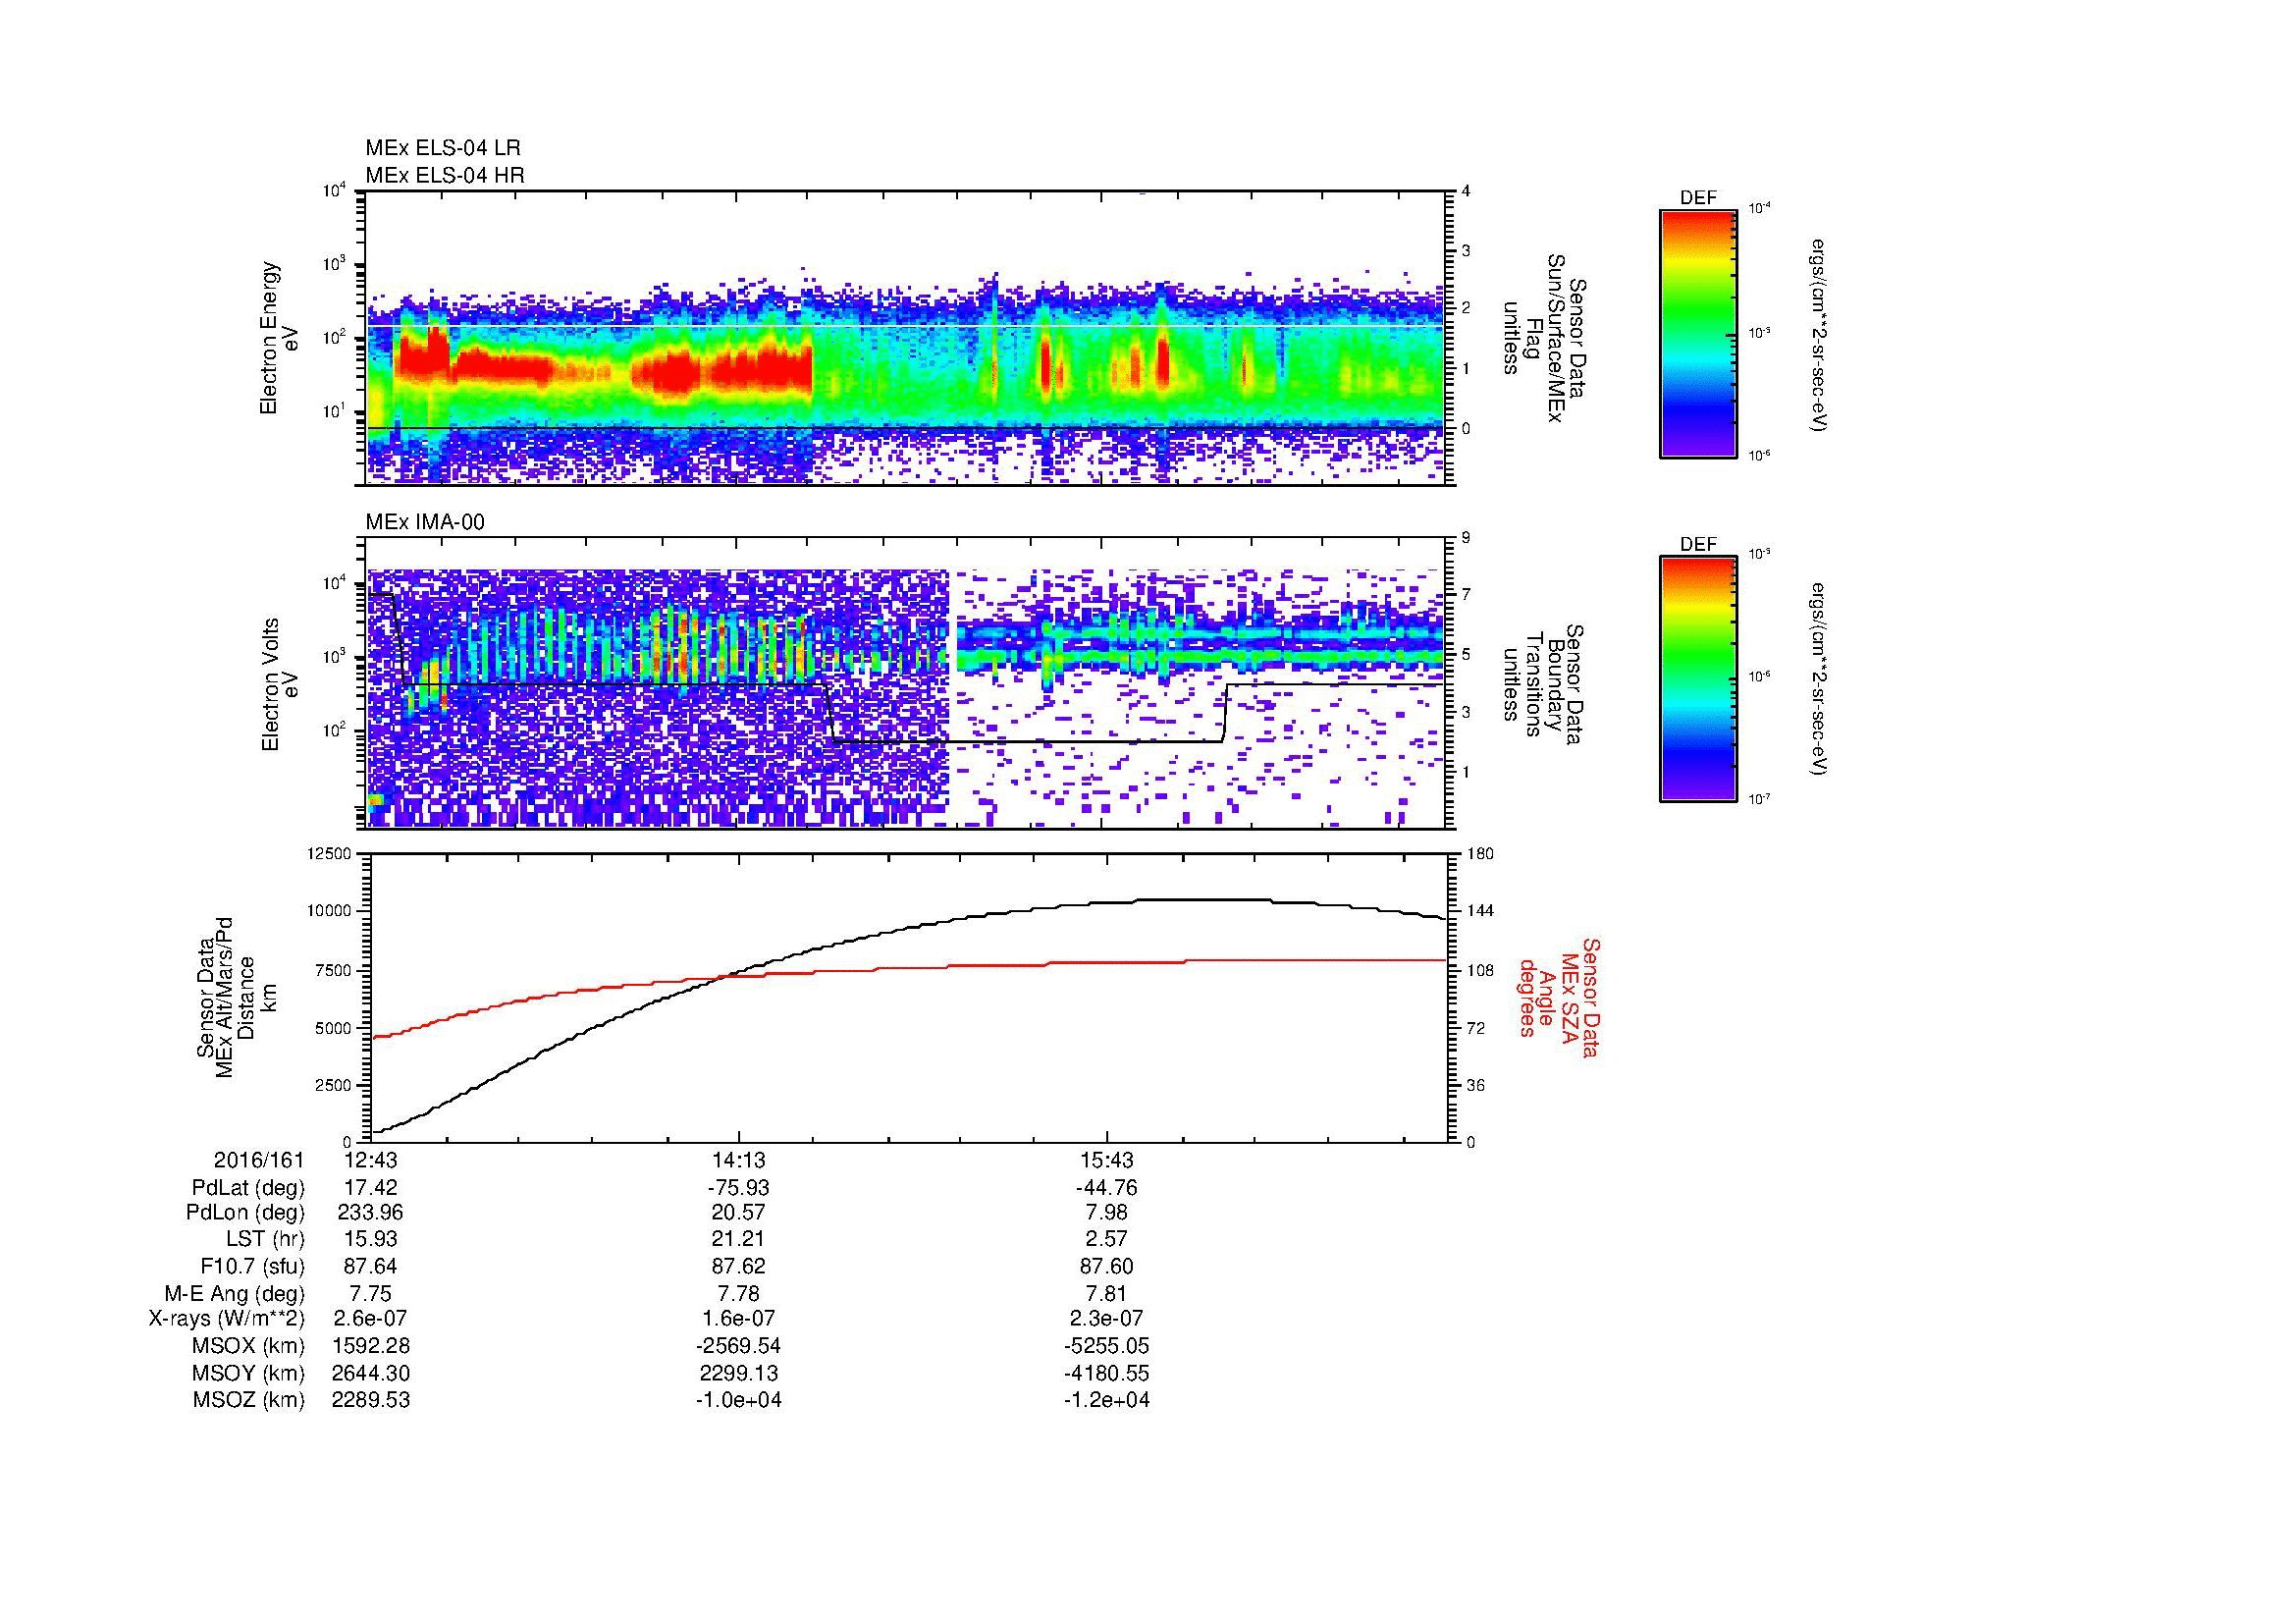Click the PdLat value '17.42'
Screen dimensions: 2296x1623
(x=370, y=1188)
